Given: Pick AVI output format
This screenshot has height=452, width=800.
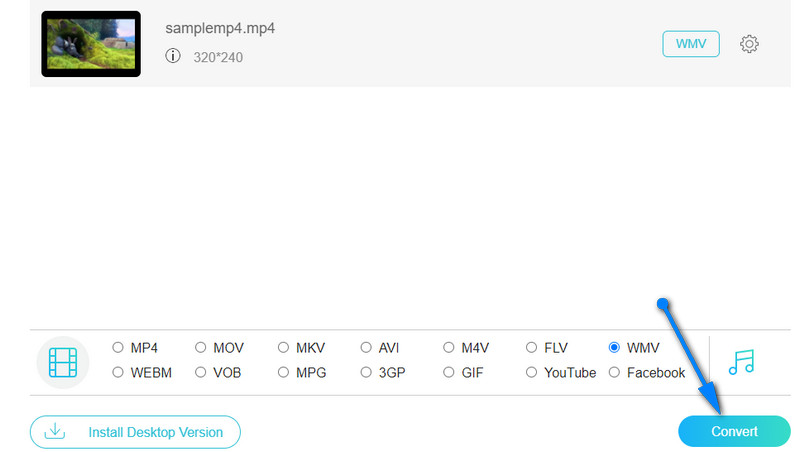Looking at the screenshot, I should [x=367, y=348].
